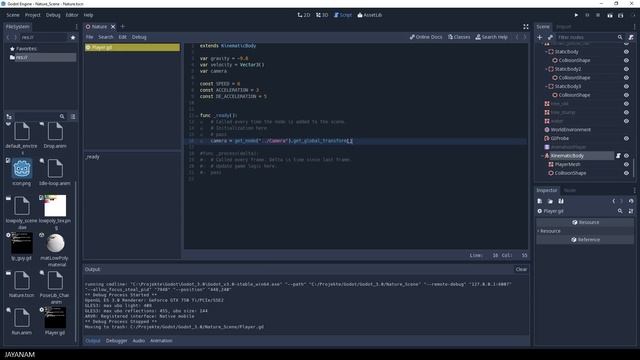Close the Nature scene tab
Viewport: 640px width, 360px height.
(113, 27)
